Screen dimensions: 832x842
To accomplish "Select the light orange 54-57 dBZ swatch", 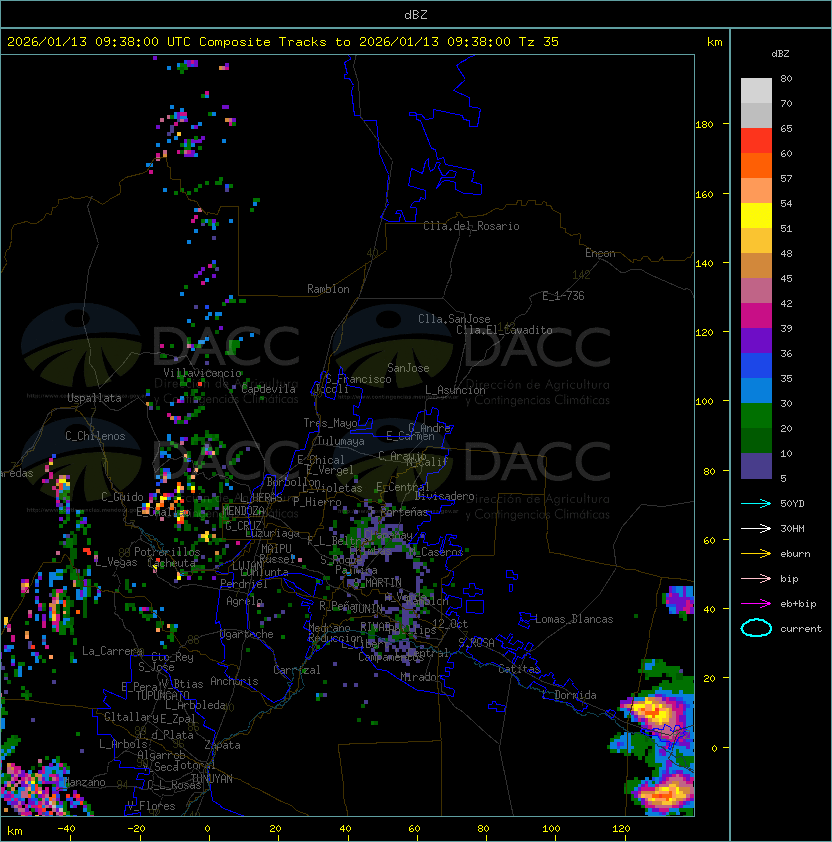I will click(756, 191).
